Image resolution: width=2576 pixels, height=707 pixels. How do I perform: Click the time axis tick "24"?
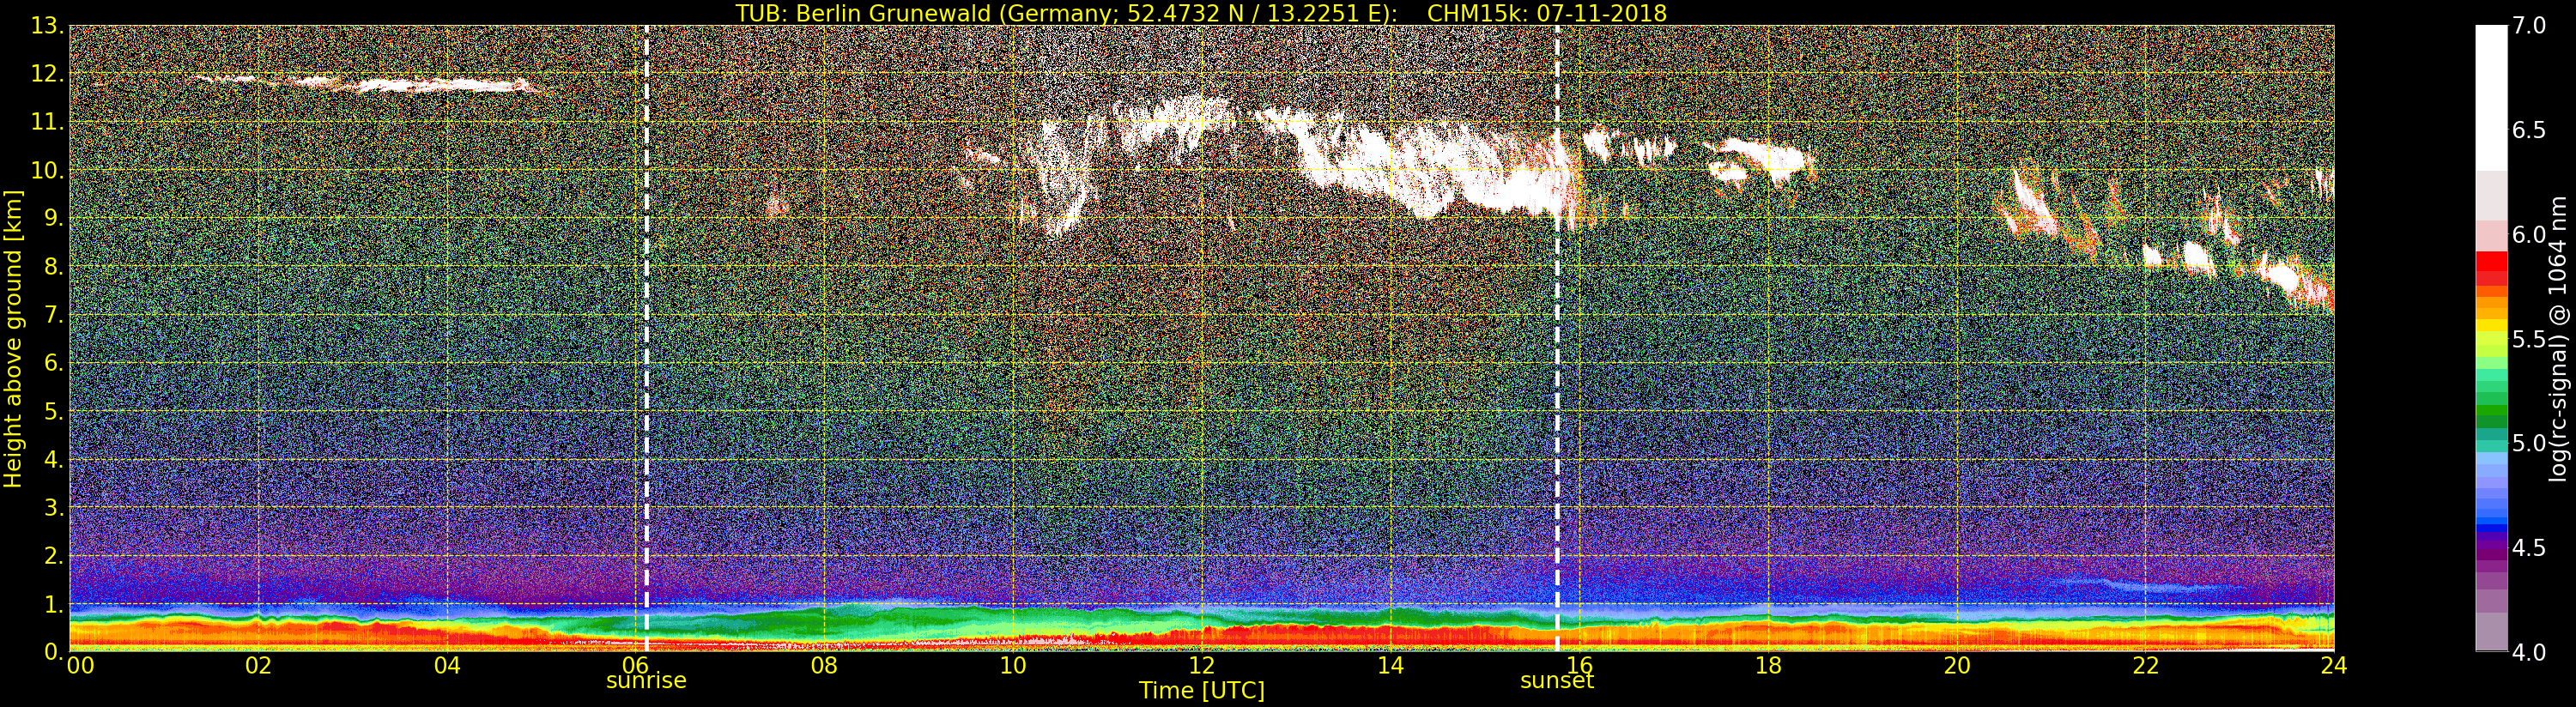point(2334,666)
